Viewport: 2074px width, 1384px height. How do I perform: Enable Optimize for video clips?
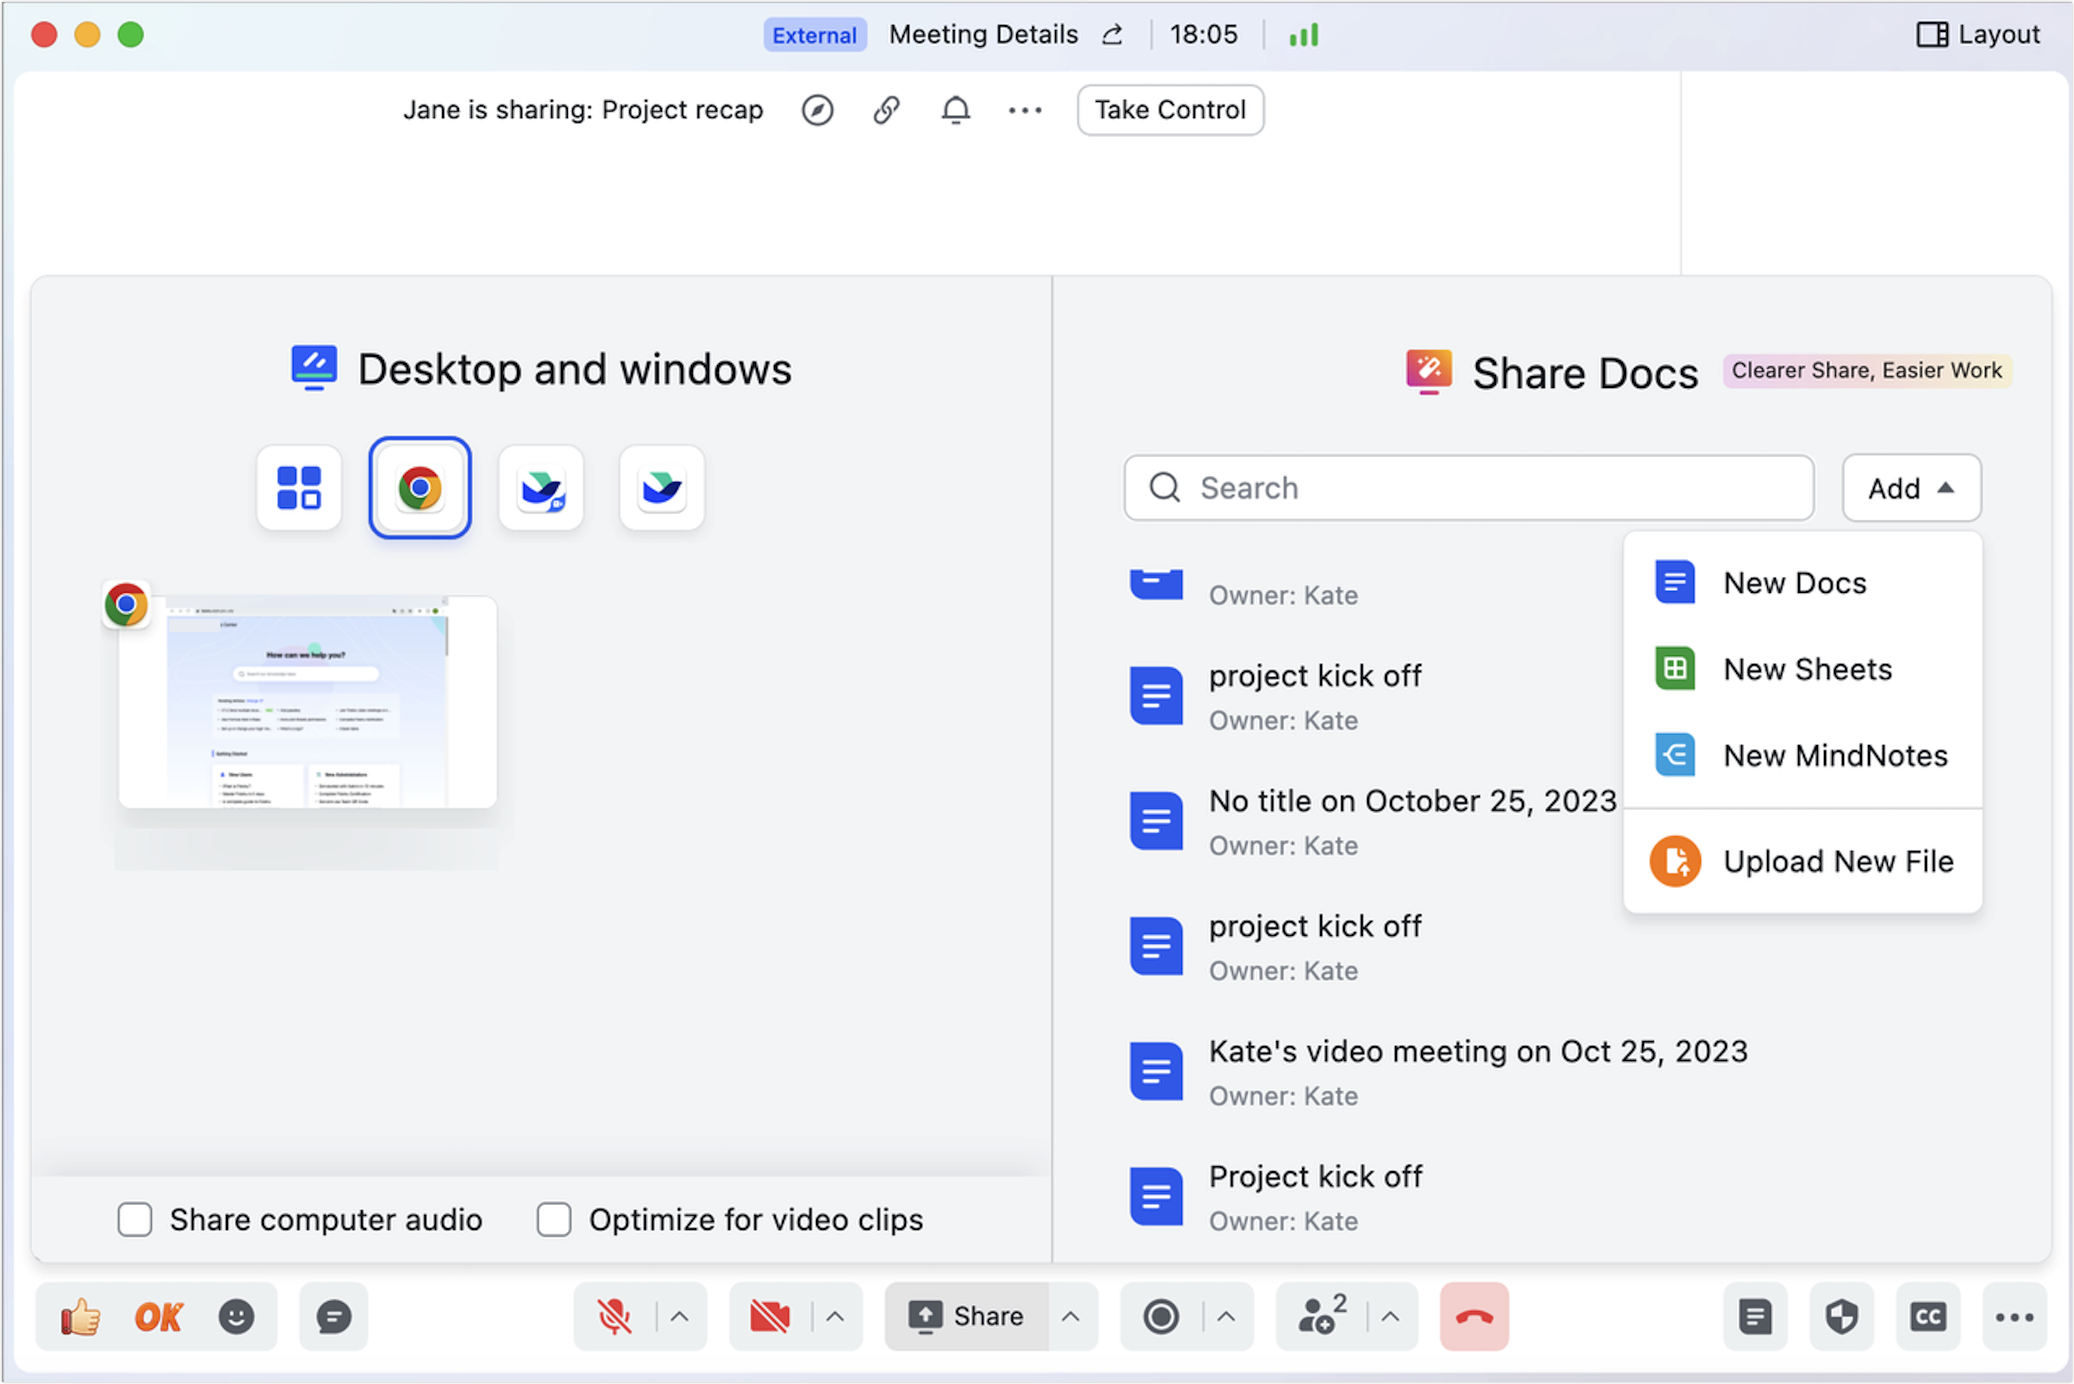554,1219
